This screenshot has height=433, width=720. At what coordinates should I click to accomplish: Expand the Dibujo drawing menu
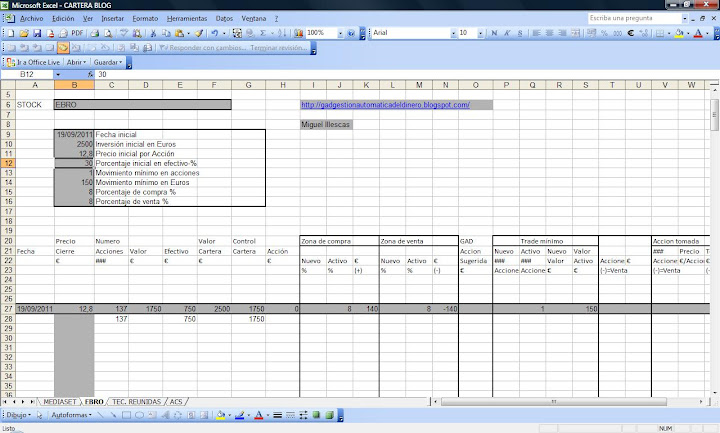(18, 415)
